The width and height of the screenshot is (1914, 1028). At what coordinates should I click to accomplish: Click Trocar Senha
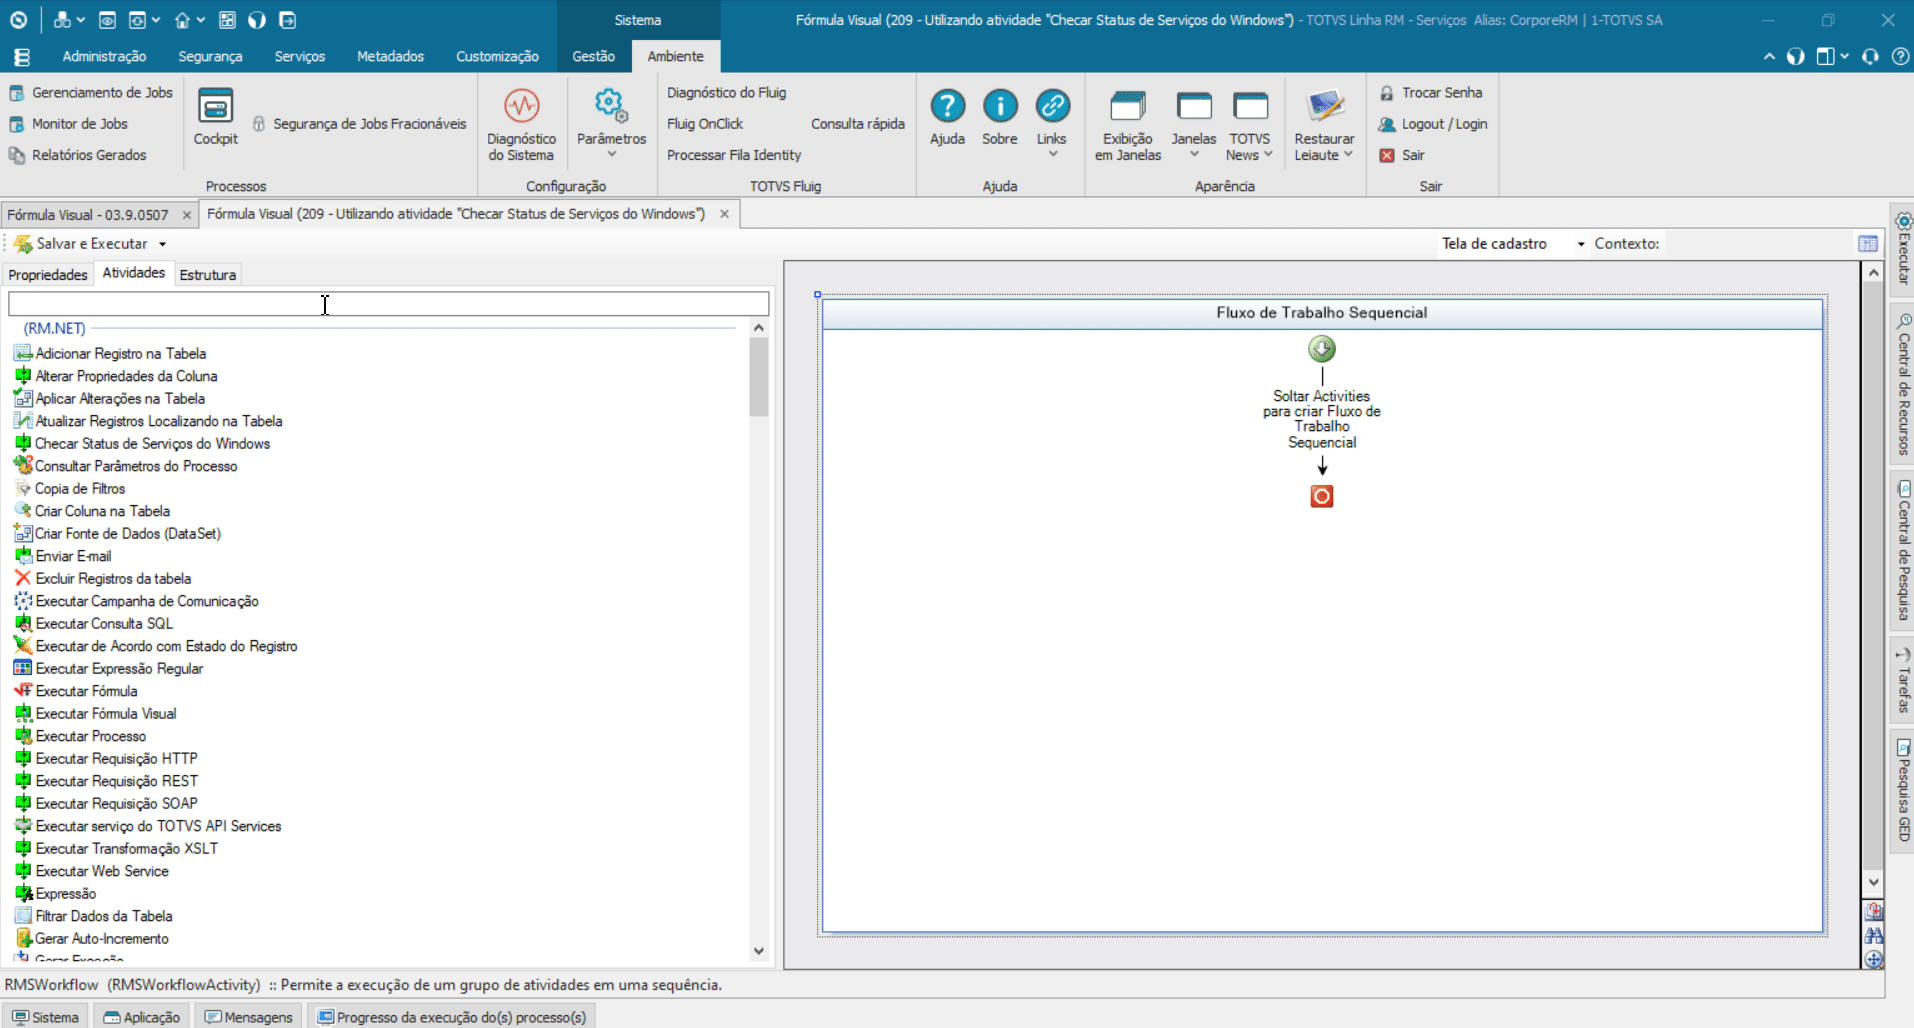point(1431,93)
